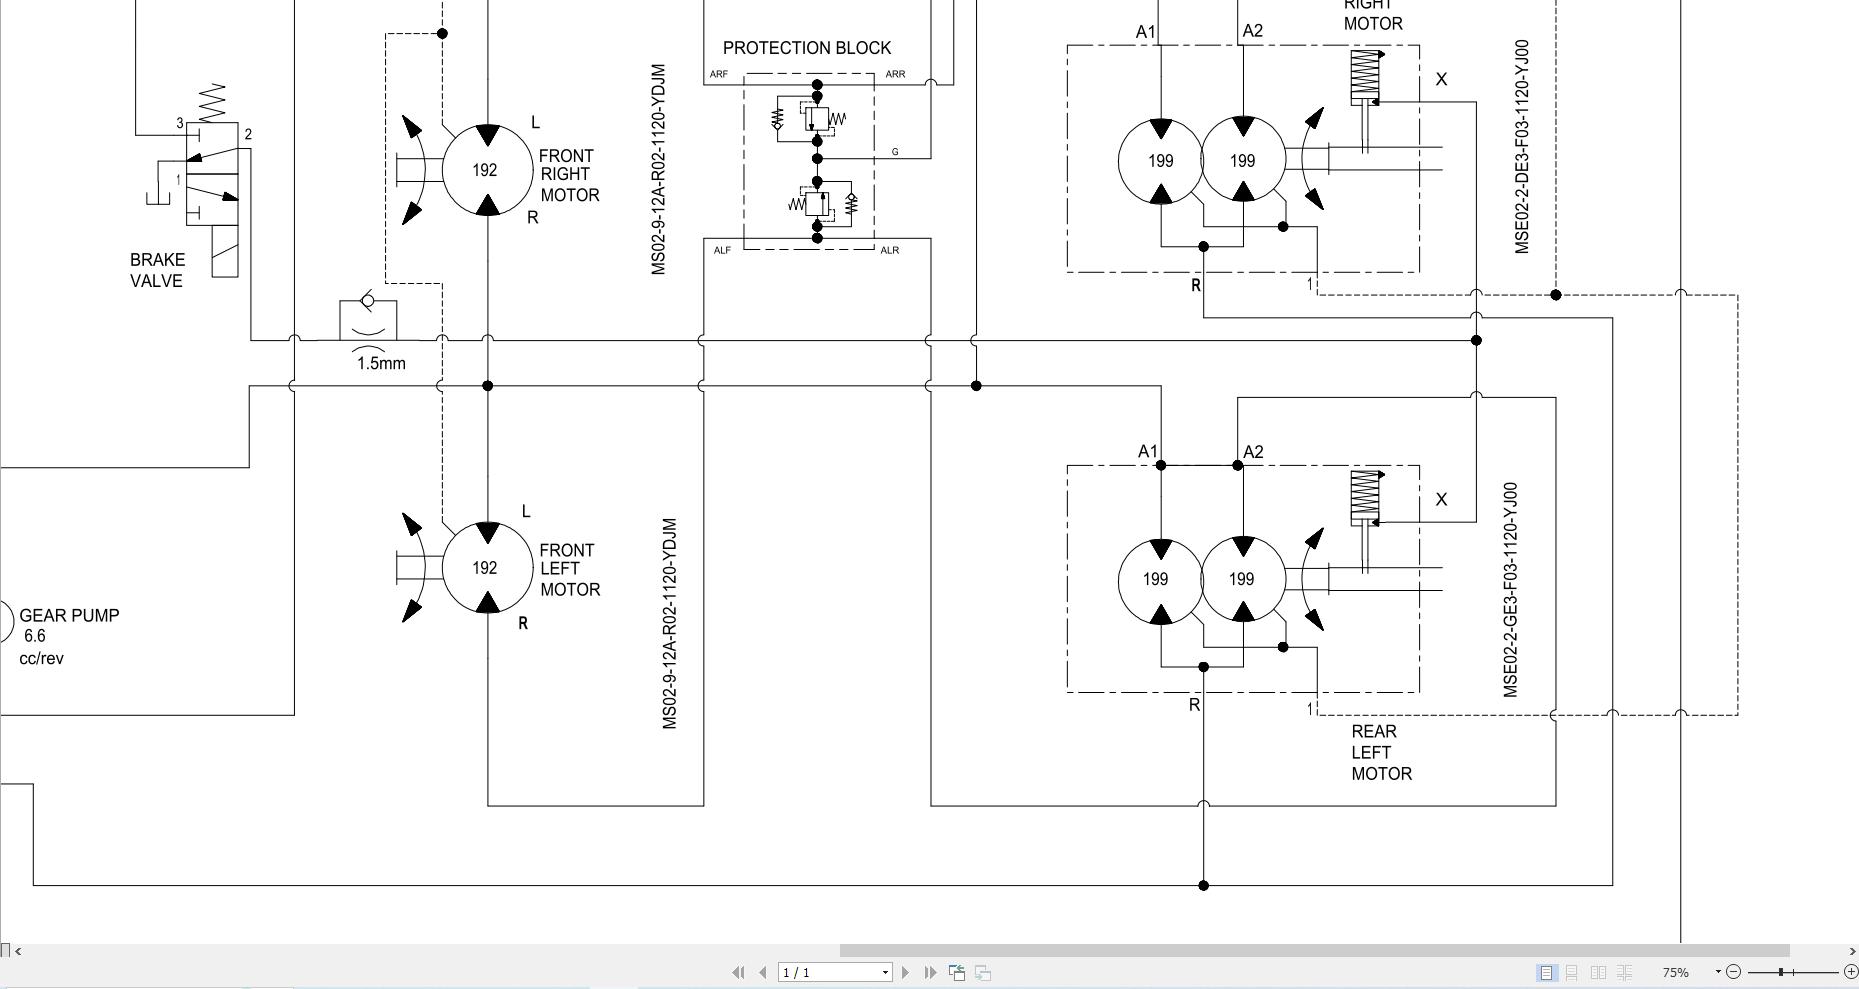Click the zoom in plus button
The height and width of the screenshot is (989, 1859).
(1850, 972)
